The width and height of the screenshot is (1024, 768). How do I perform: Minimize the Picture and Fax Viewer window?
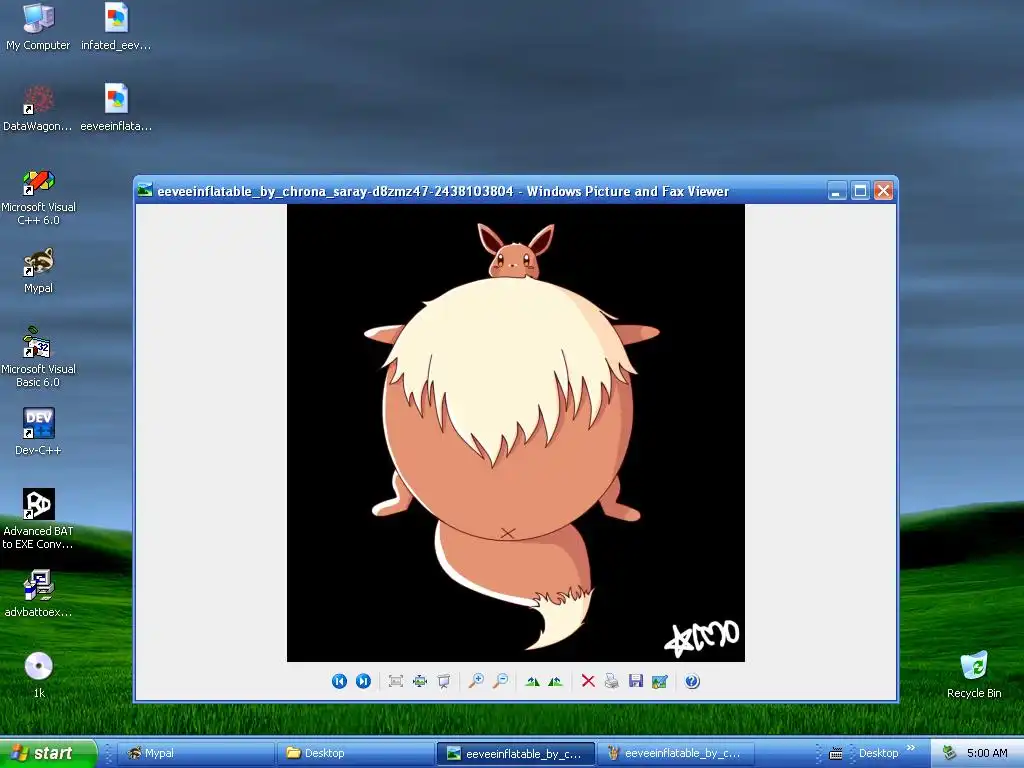[x=837, y=191]
